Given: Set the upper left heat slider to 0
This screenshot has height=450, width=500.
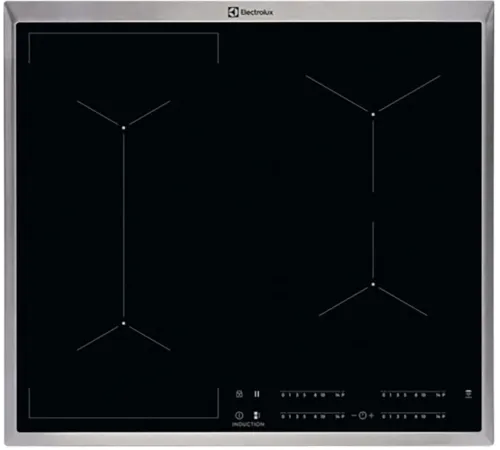Looking at the screenshot, I should (283, 395).
